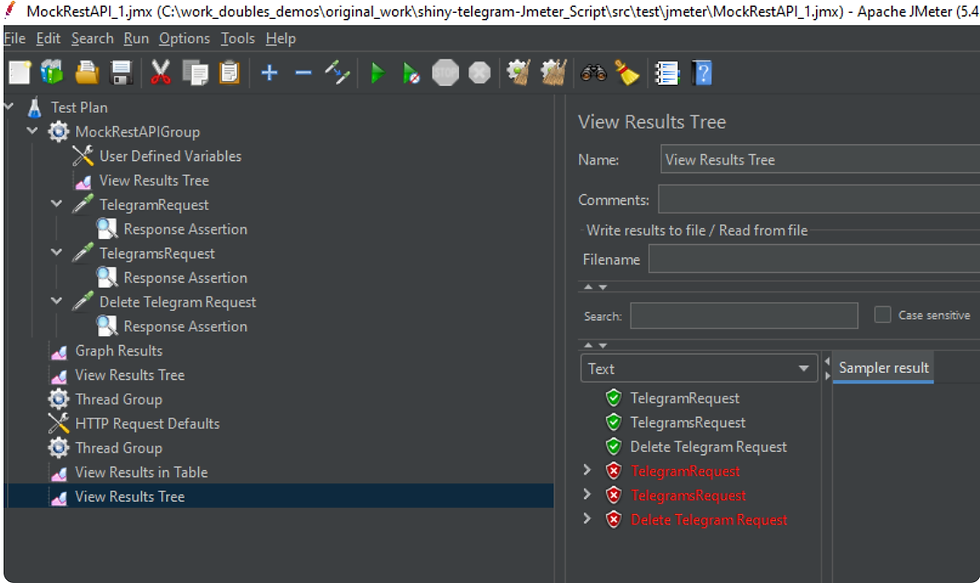Click the Paste clipboard icon

coord(229,73)
